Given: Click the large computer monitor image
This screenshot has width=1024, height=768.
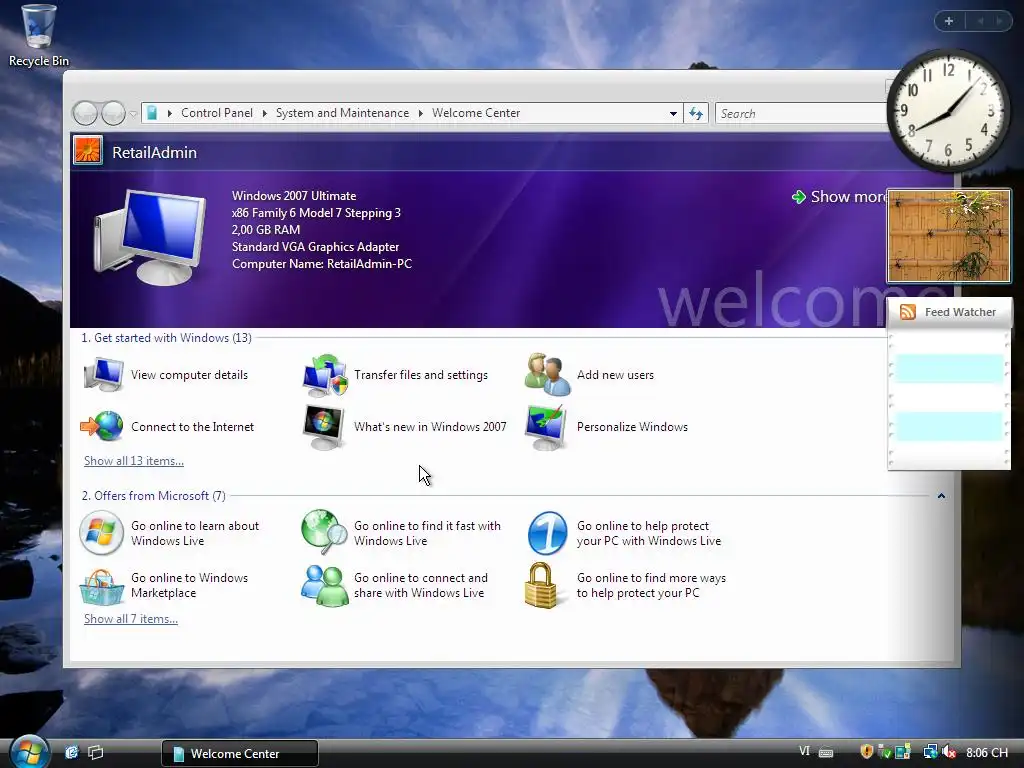Looking at the screenshot, I should pos(150,237).
